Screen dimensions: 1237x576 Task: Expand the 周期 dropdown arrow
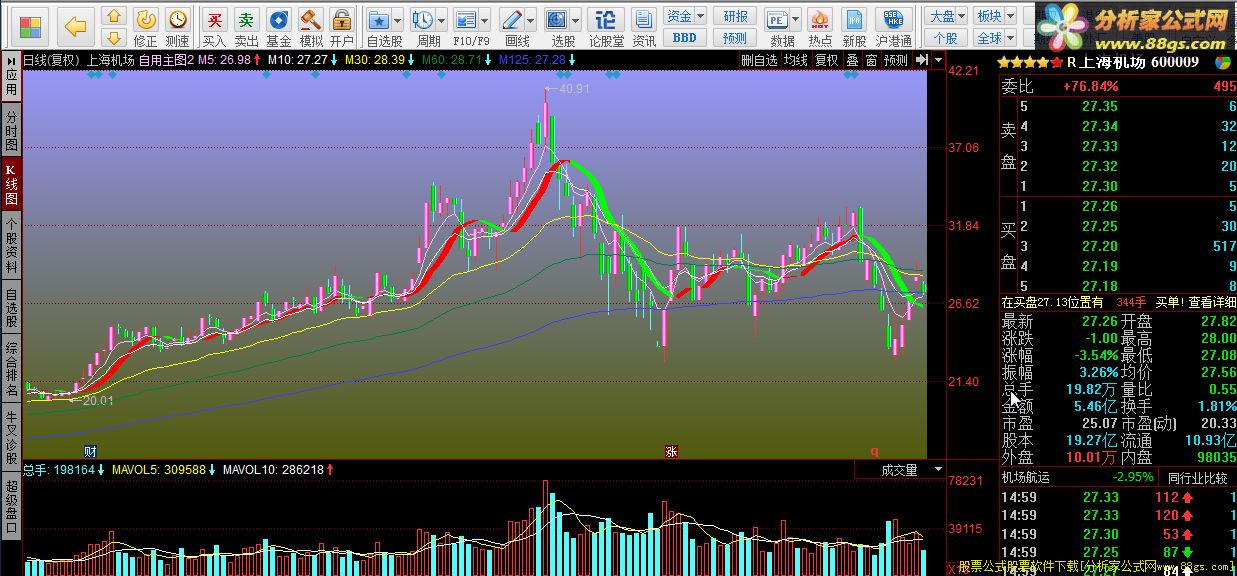(x=441, y=20)
